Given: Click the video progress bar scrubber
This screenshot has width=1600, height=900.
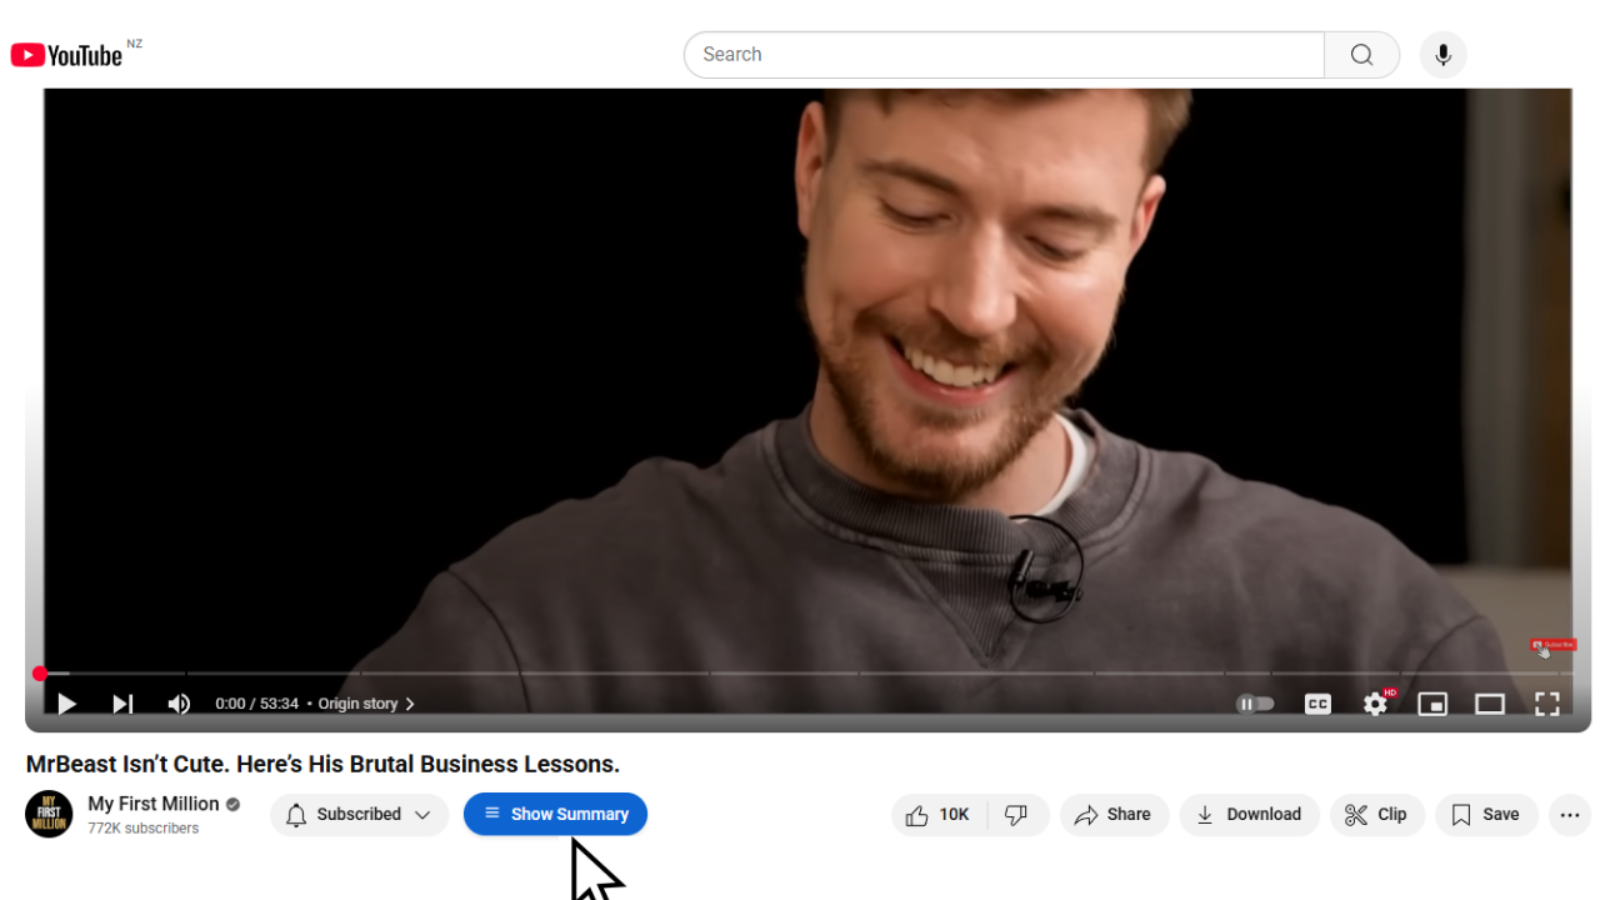Looking at the screenshot, I should [x=40, y=674].
